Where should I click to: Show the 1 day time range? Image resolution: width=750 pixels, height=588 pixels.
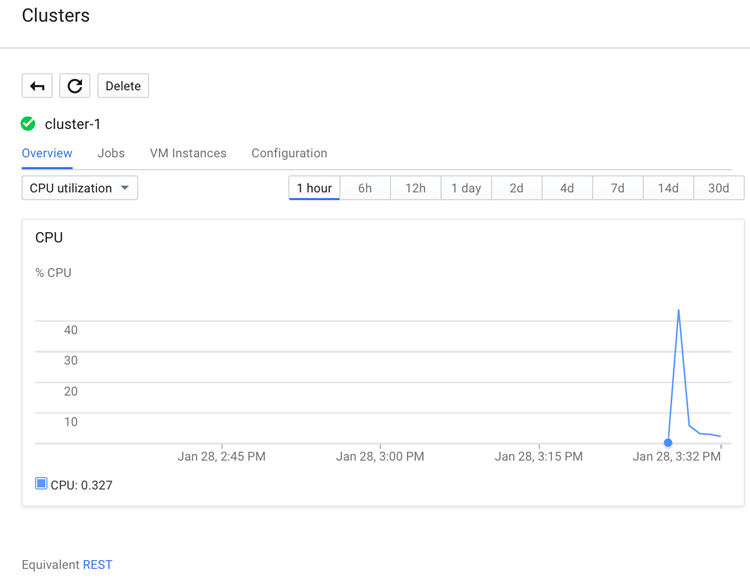click(466, 188)
